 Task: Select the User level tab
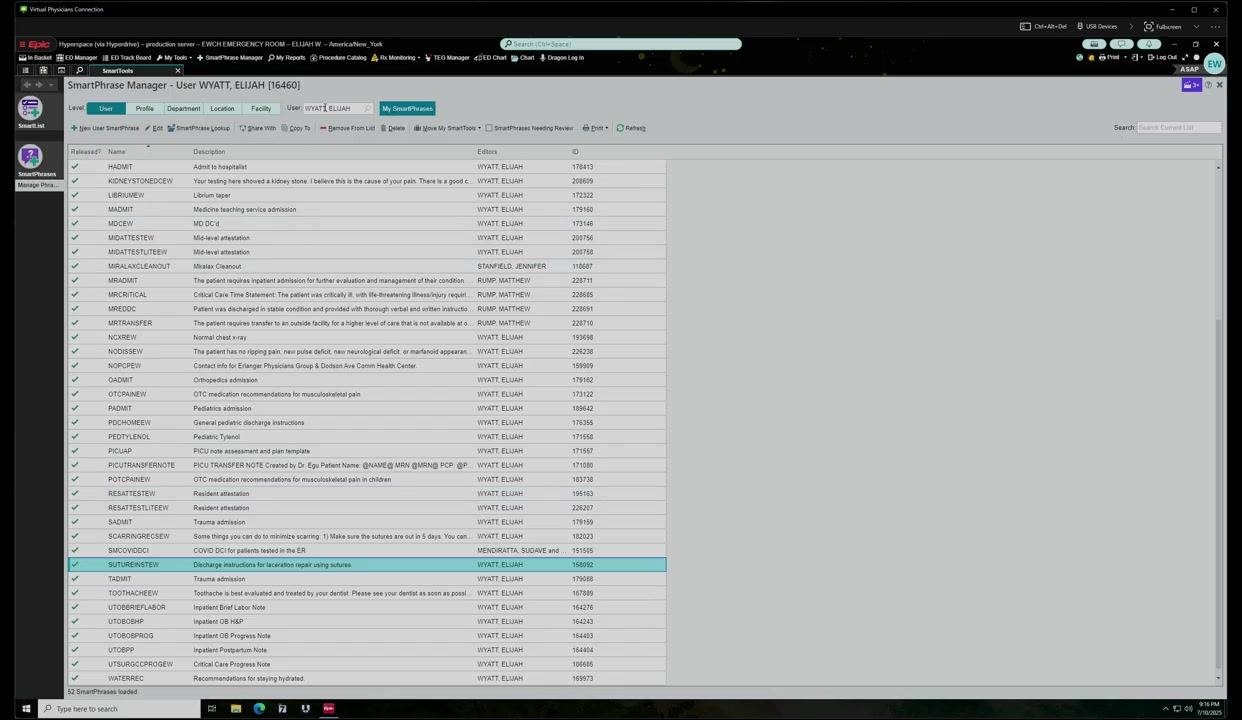106,108
